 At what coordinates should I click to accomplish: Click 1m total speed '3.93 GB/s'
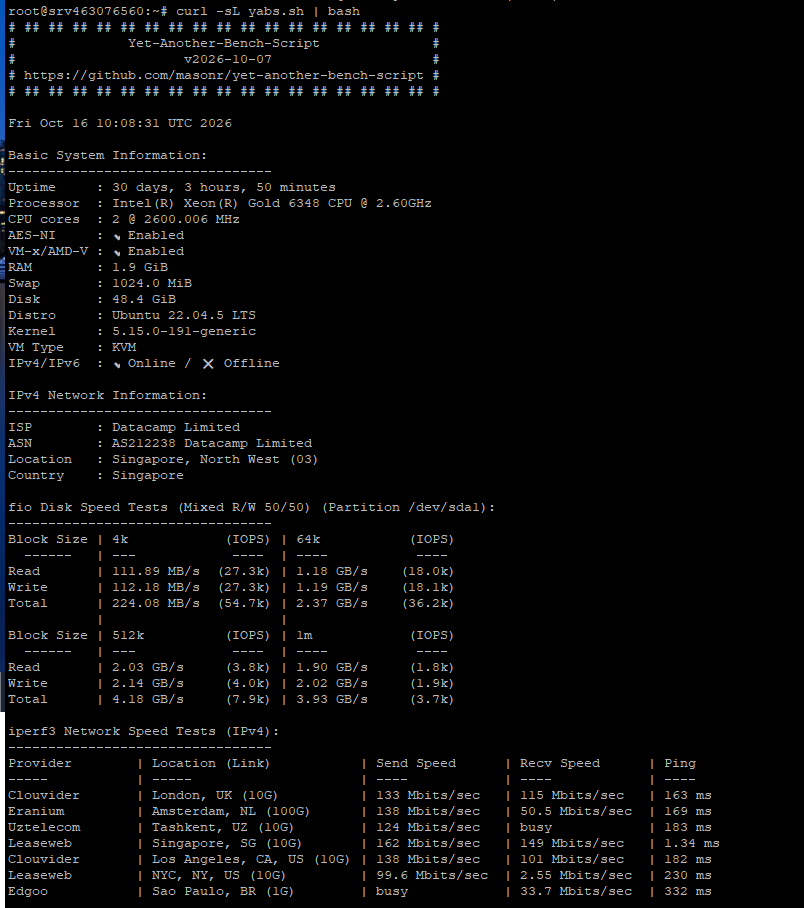point(332,700)
